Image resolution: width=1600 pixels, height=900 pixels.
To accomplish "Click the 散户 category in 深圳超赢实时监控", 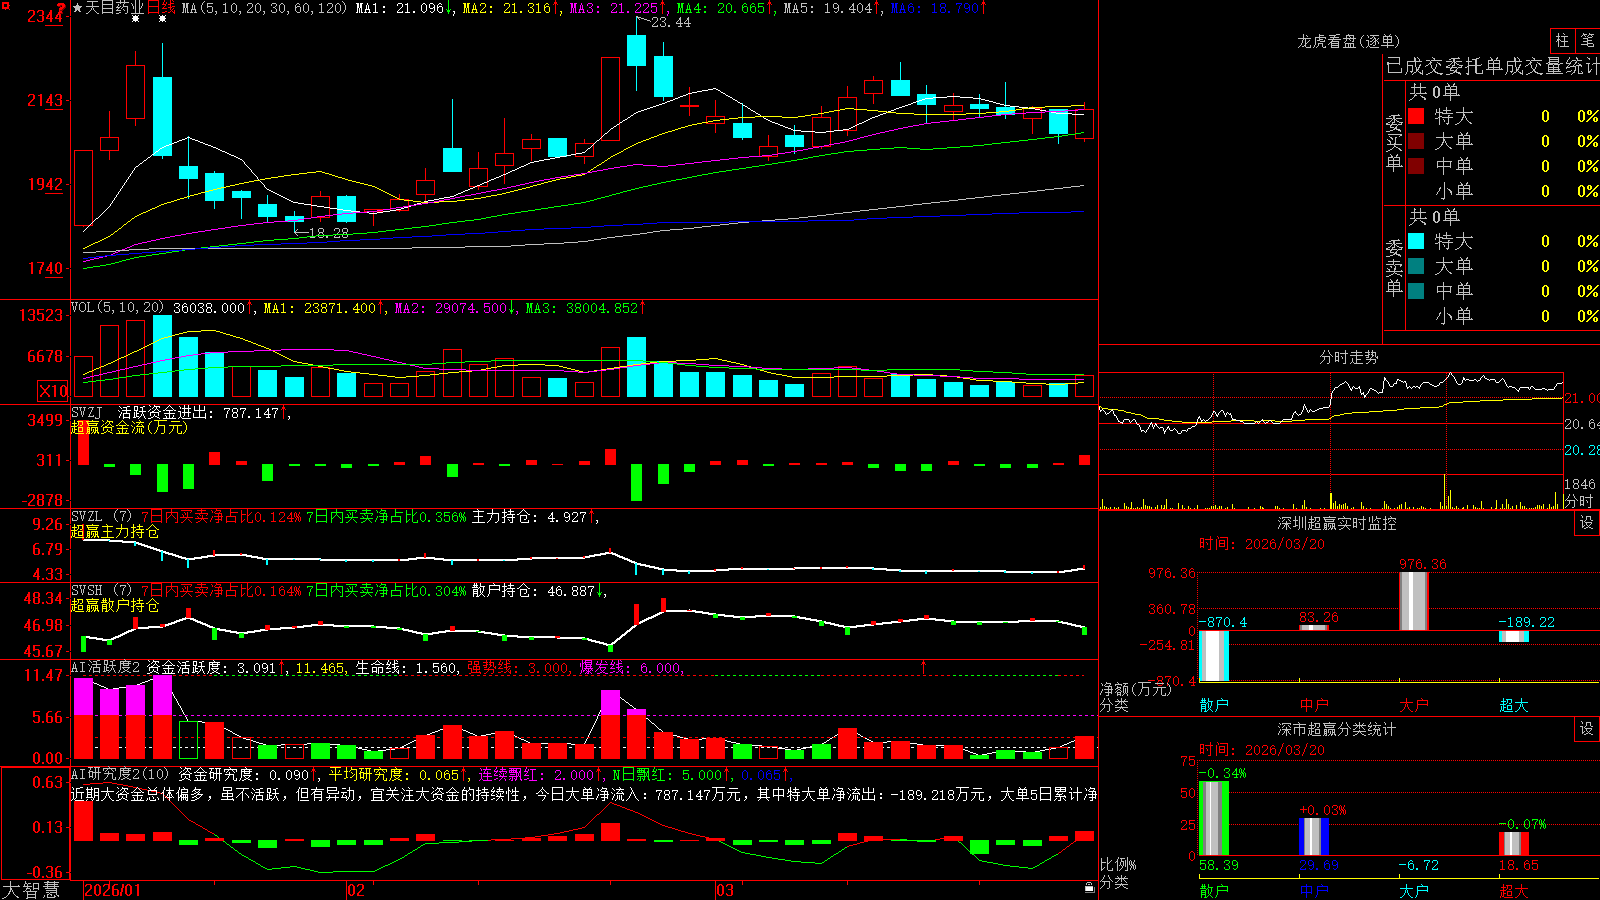I will [x=1214, y=705].
